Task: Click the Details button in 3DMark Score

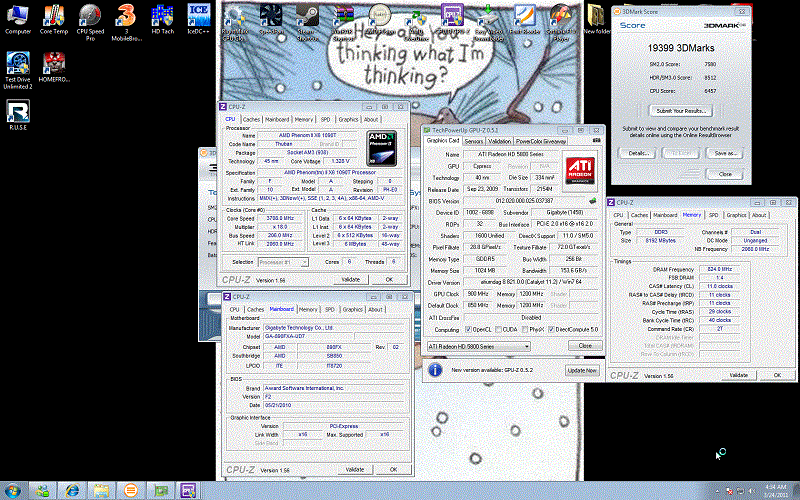Action: pyautogui.click(x=637, y=153)
